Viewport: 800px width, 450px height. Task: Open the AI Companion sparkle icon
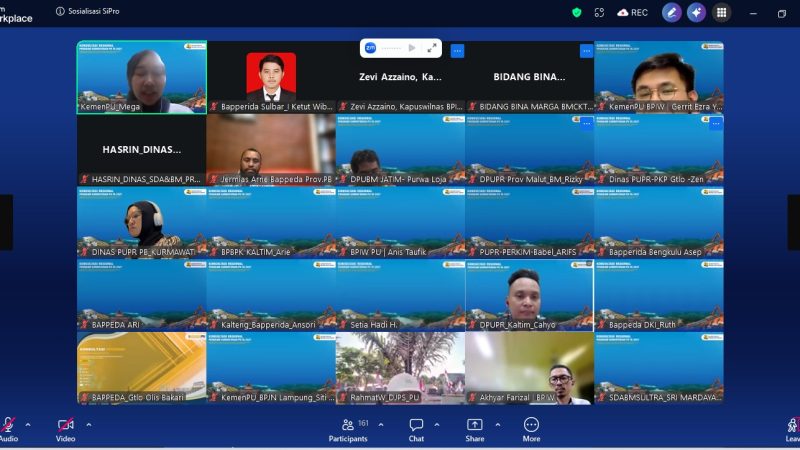coord(696,12)
